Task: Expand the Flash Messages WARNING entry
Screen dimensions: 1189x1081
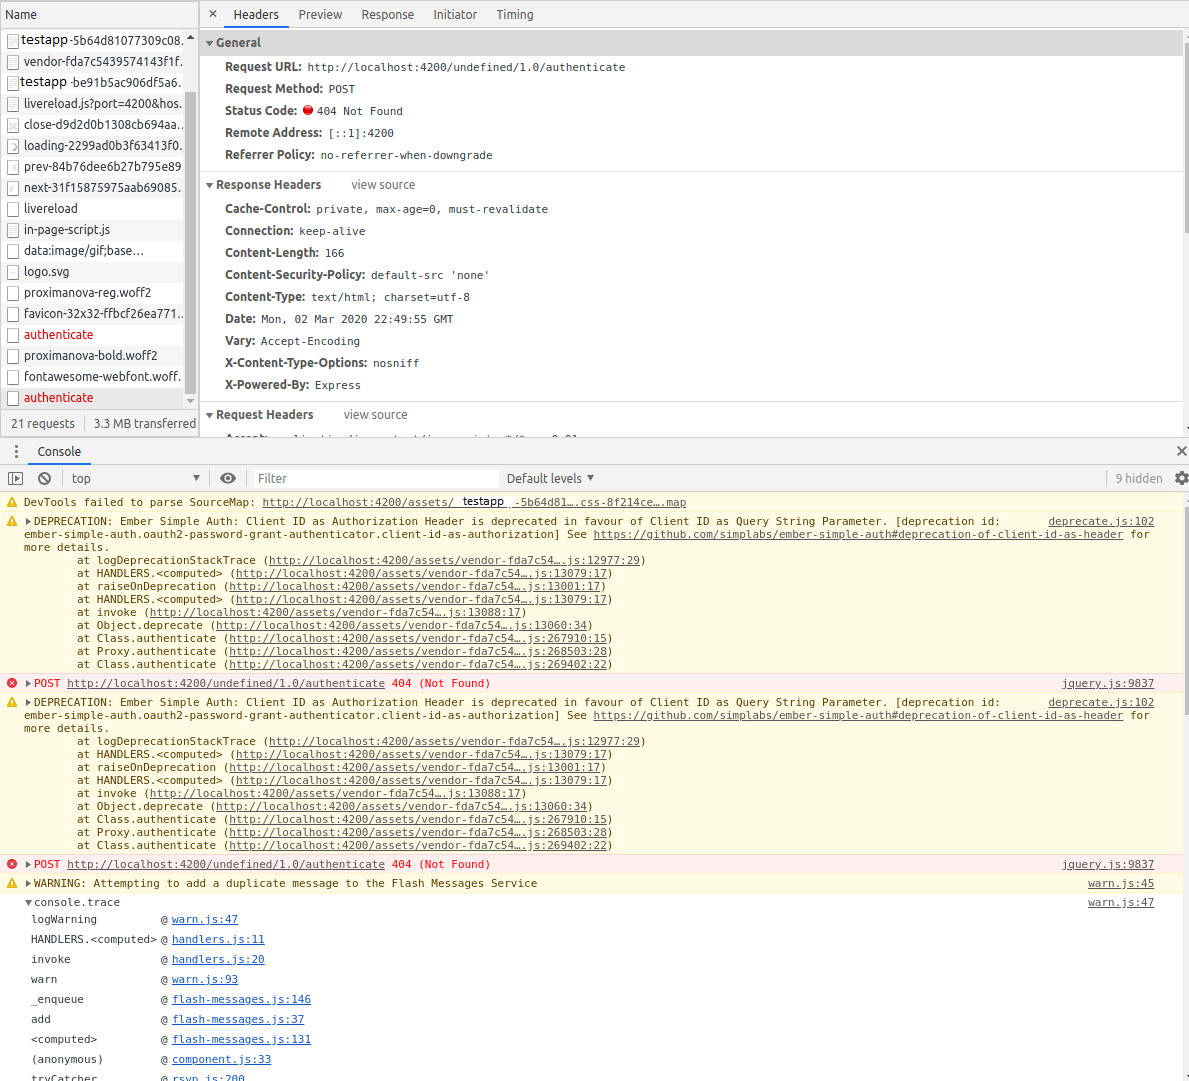Action: coord(28,883)
